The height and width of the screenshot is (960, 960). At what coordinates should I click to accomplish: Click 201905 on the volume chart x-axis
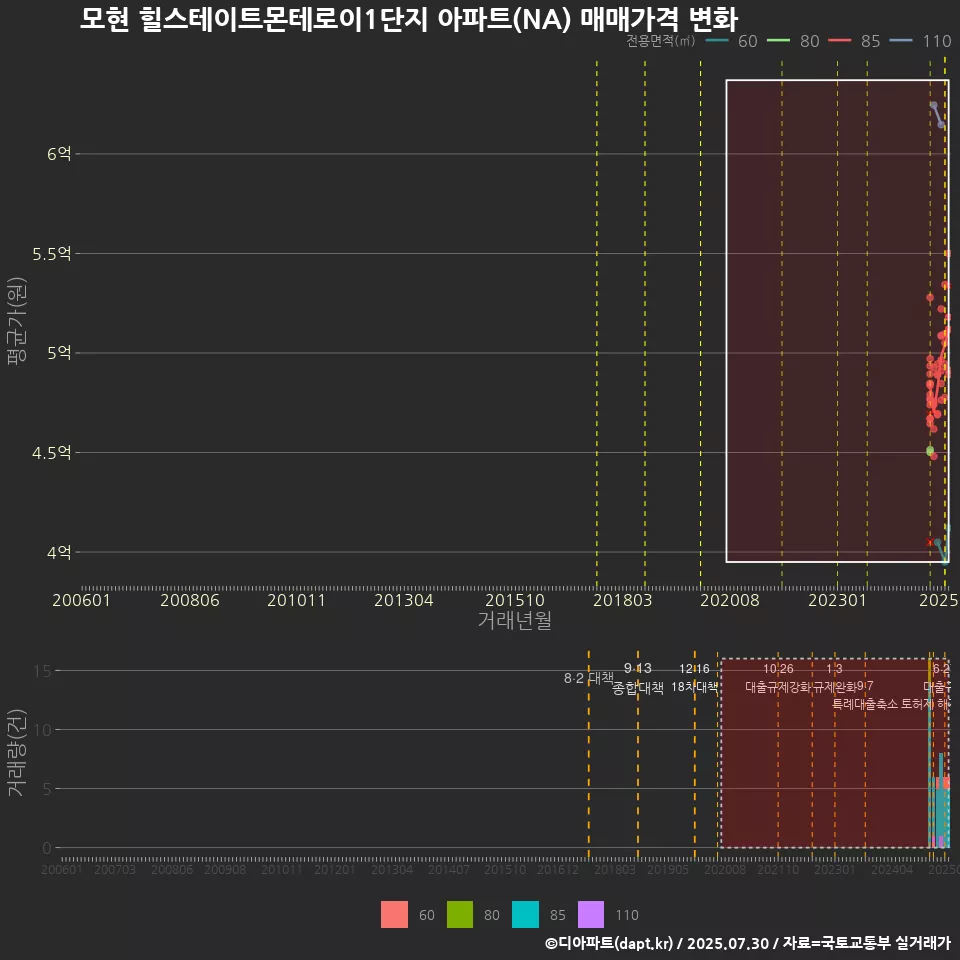(x=668, y=869)
